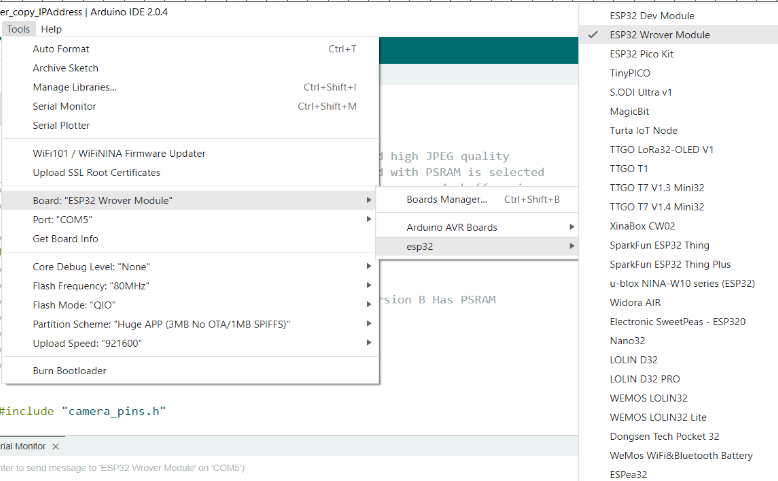Select Upload SSL Root Certificates
This screenshot has width=778, height=481.
(x=96, y=173)
